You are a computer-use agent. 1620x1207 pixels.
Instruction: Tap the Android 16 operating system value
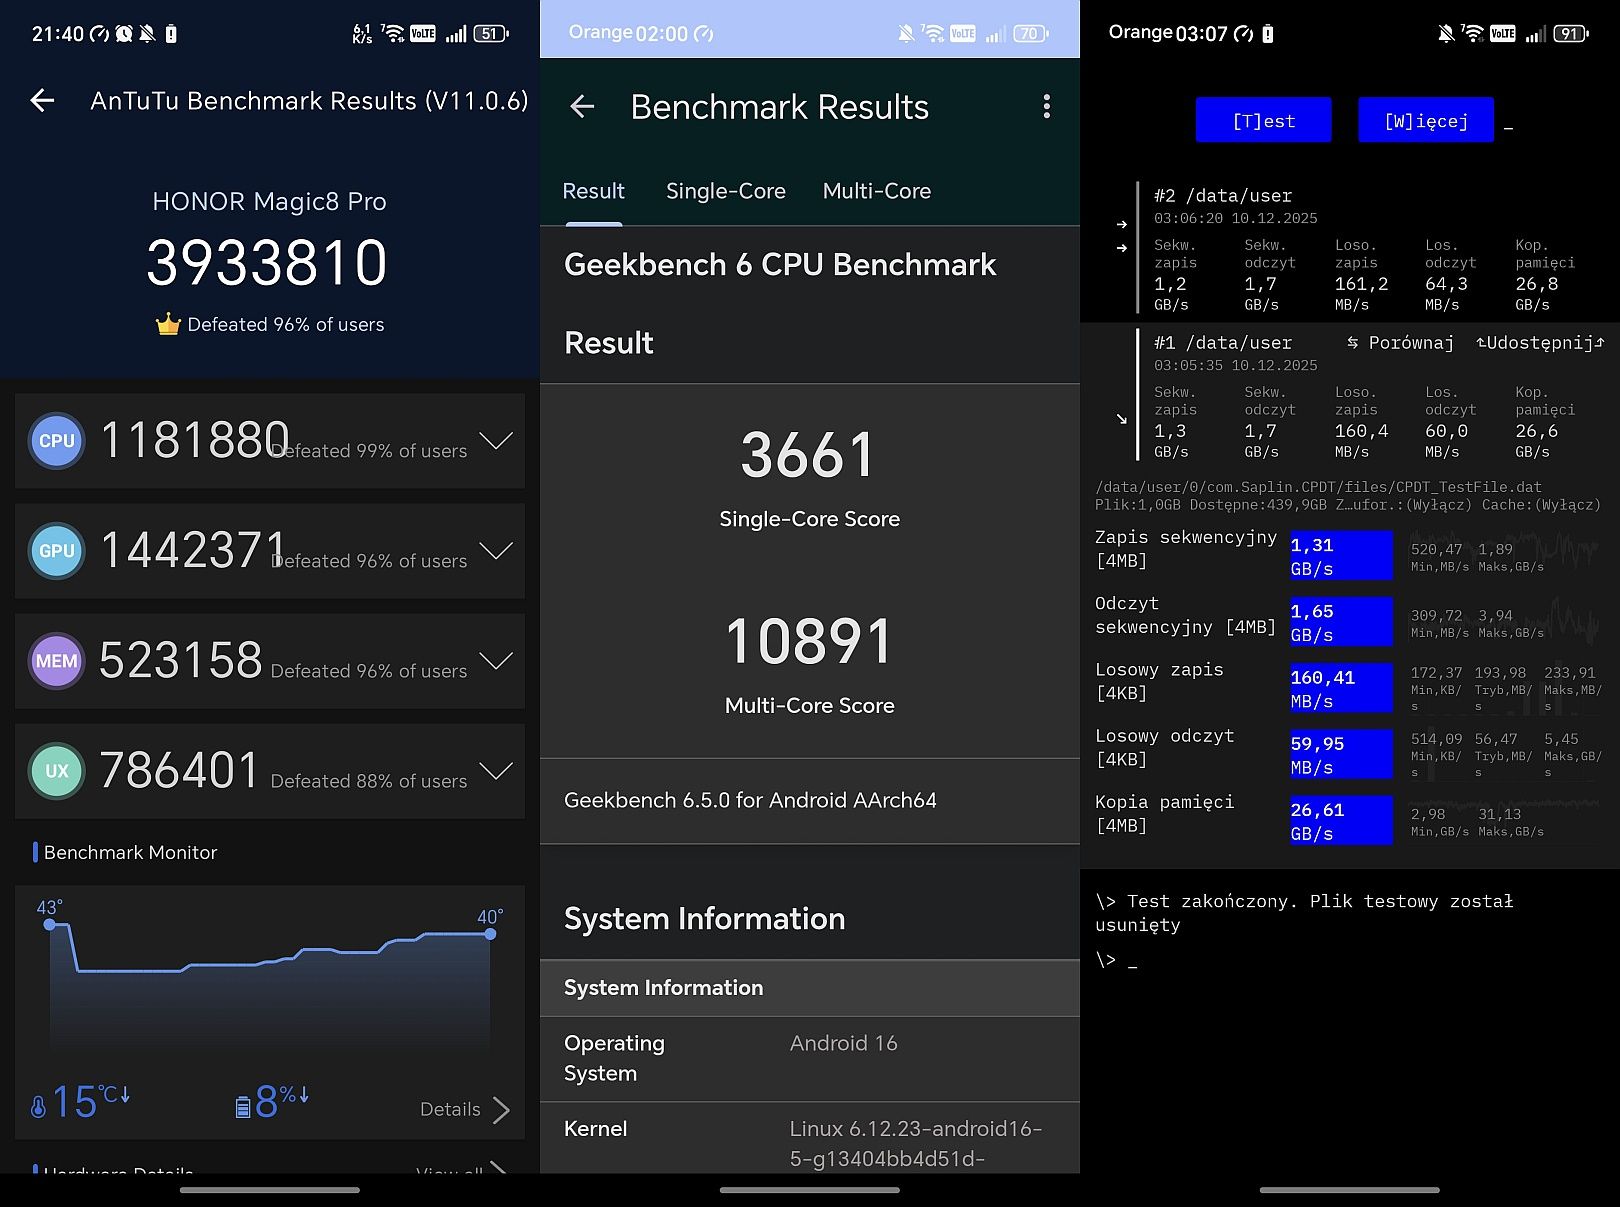pyautogui.click(x=843, y=1043)
